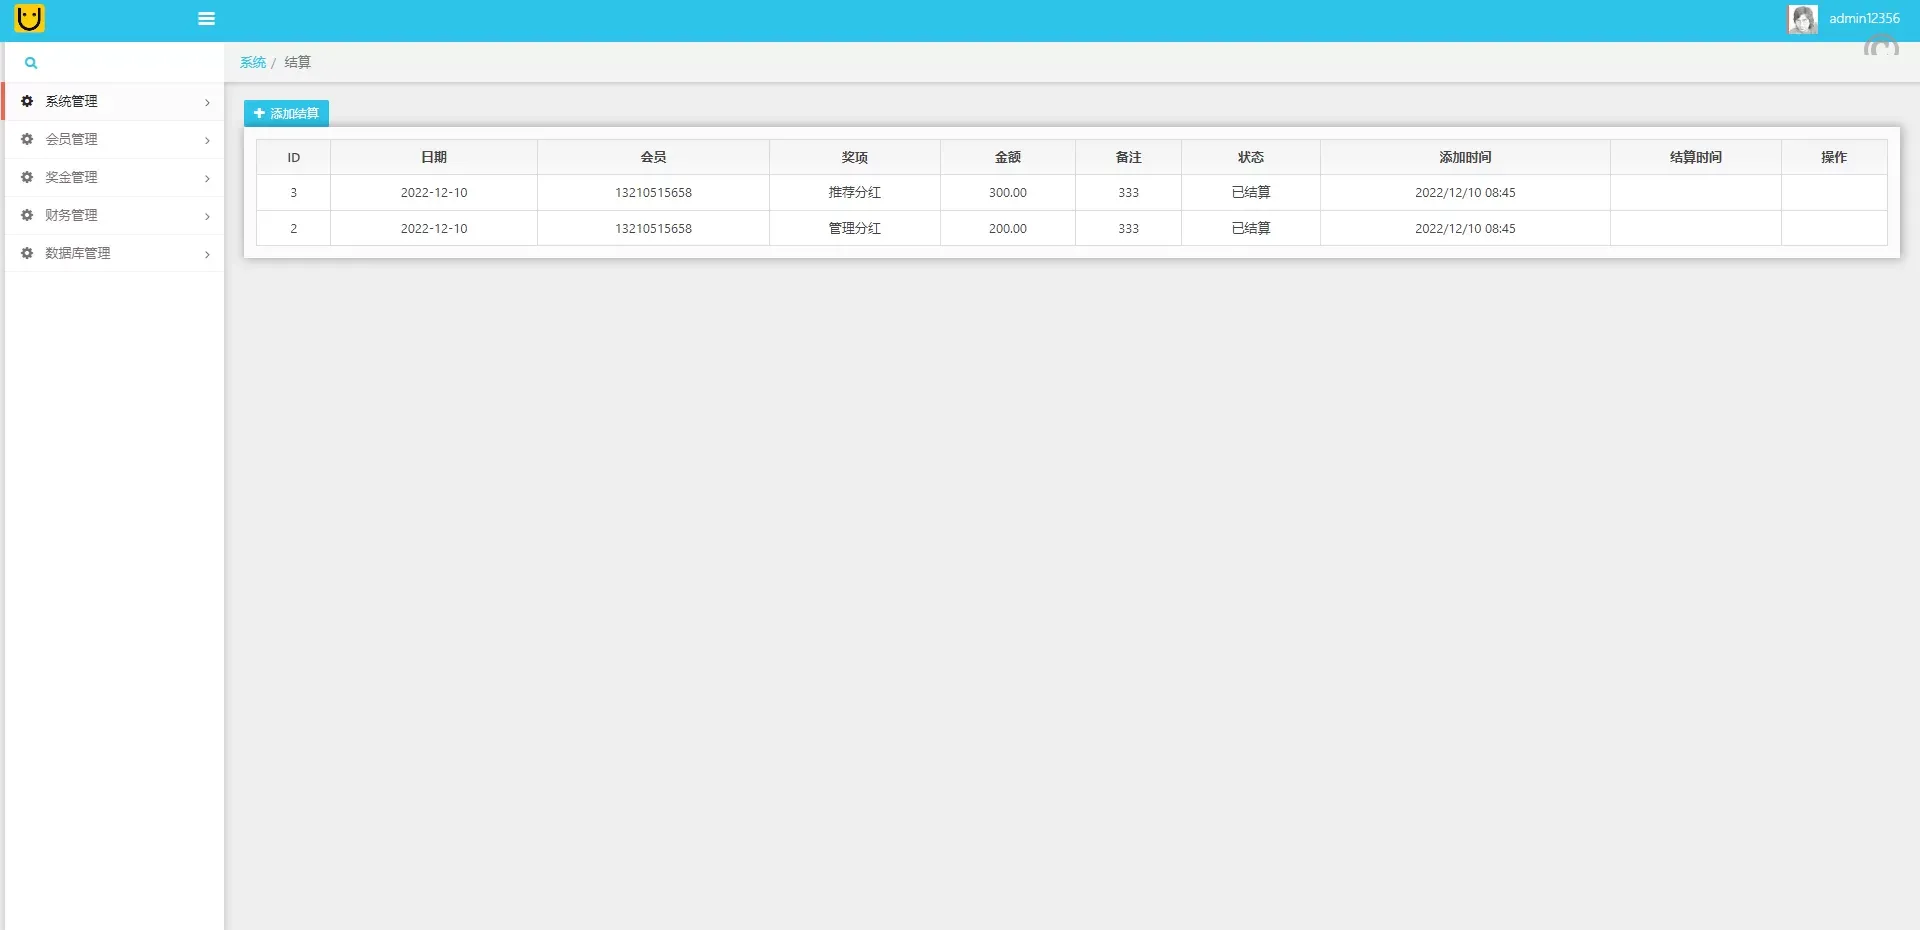Click 已结算 status in 管理分红 row

(x=1251, y=229)
